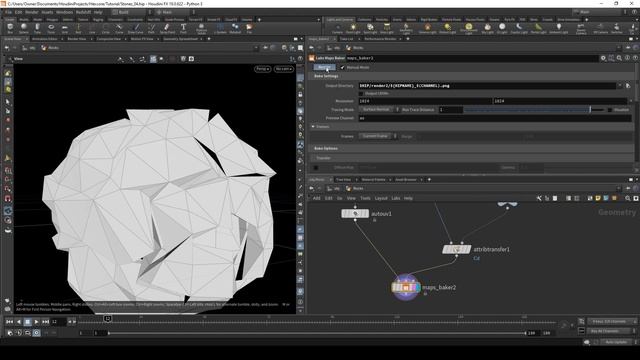640x360 pixels.
Task: Open the find icon in network editor toolbar
Action: (628, 198)
